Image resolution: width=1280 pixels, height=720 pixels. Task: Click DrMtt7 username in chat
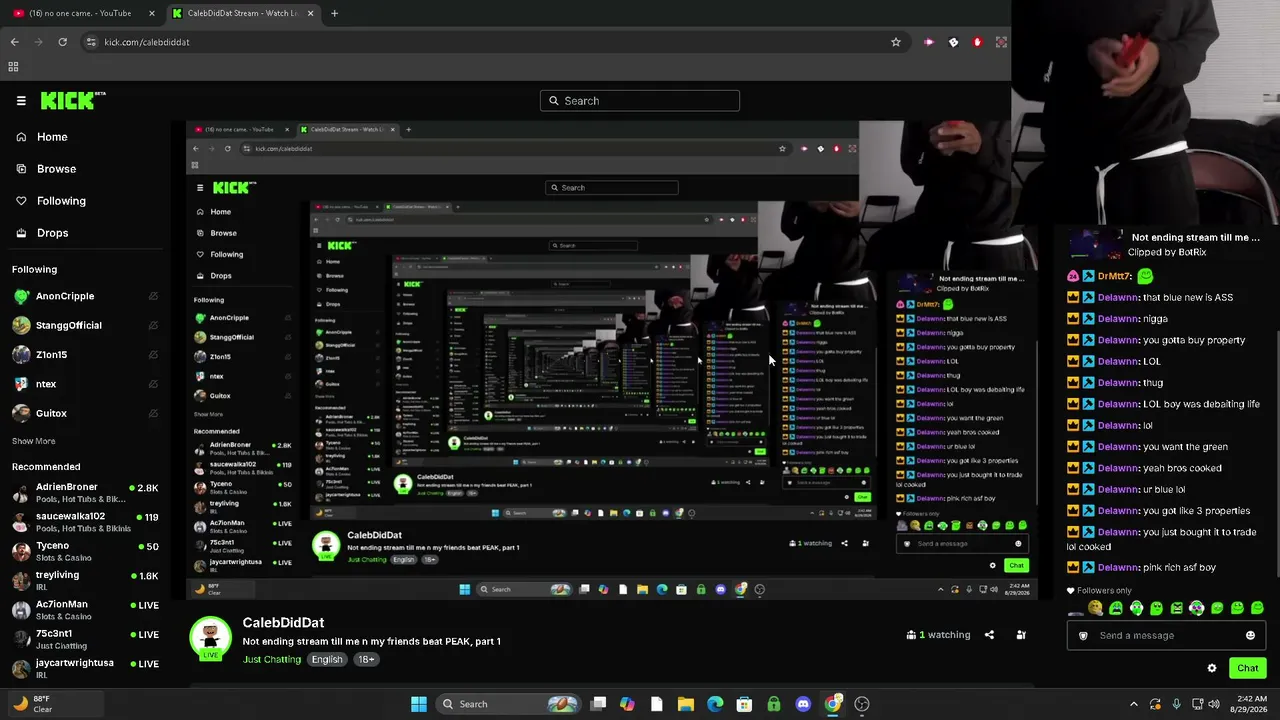pos(1114,276)
